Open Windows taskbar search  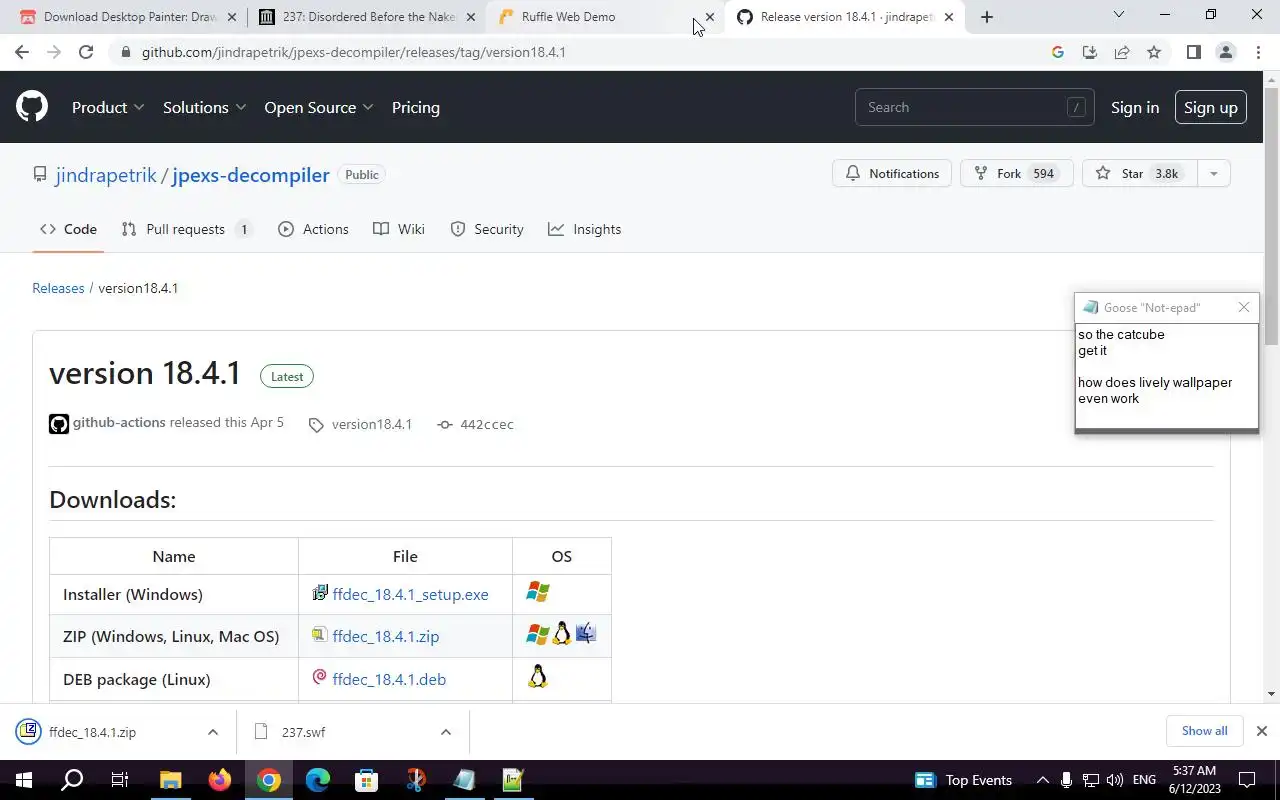pyautogui.click(x=72, y=780)
